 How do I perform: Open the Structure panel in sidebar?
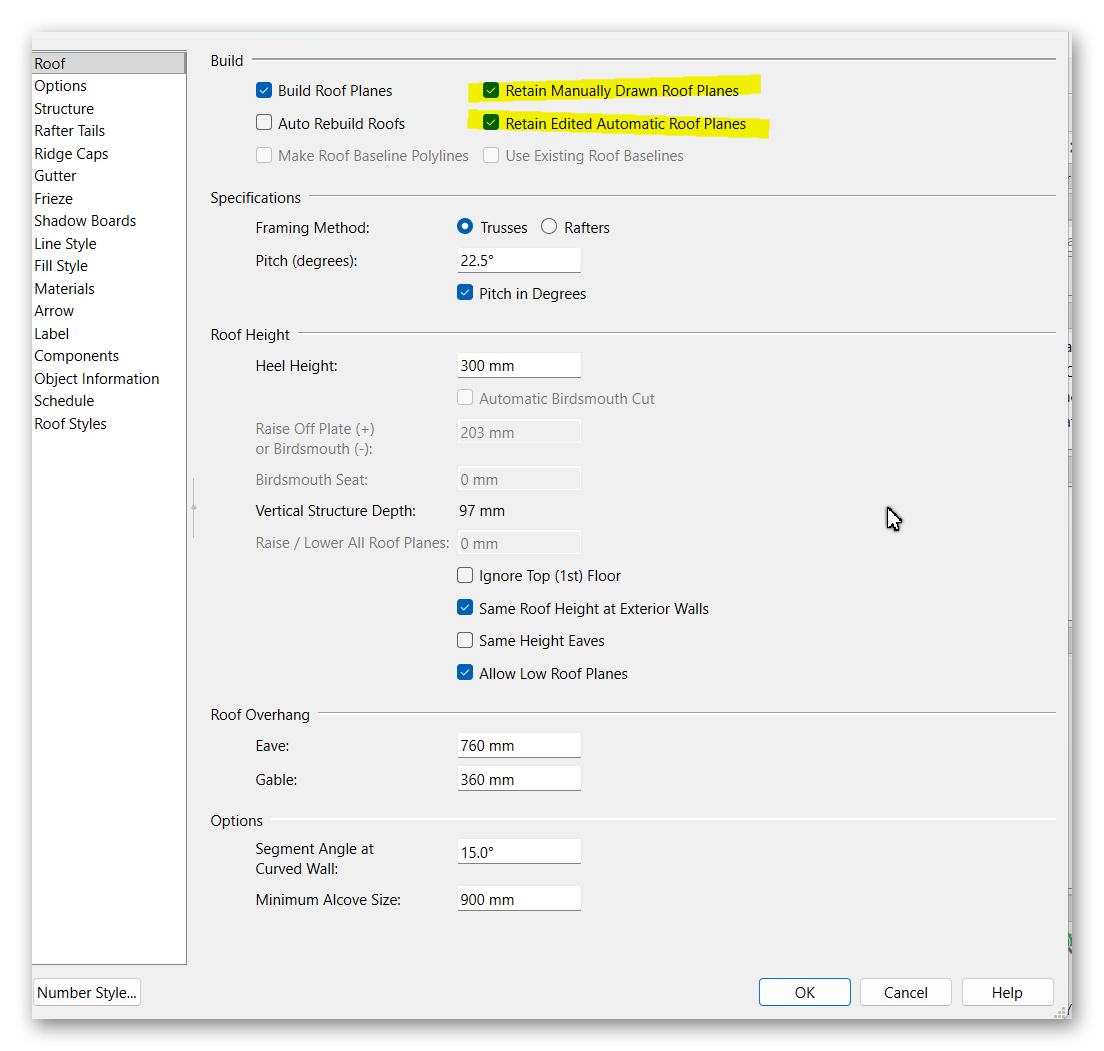[x=64, y=109]
